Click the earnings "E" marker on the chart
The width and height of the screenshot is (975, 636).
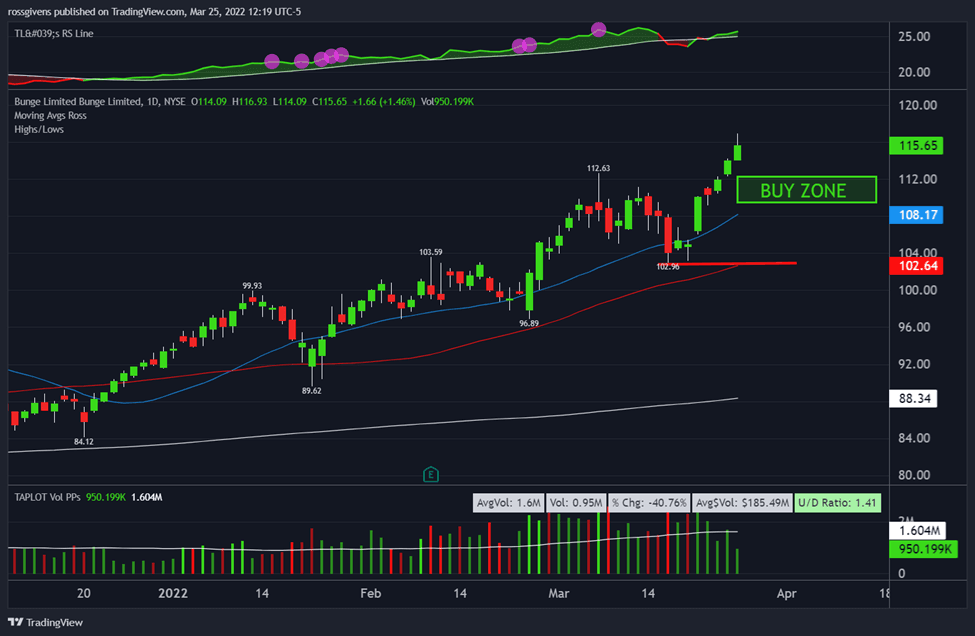[x=432, y=475]
